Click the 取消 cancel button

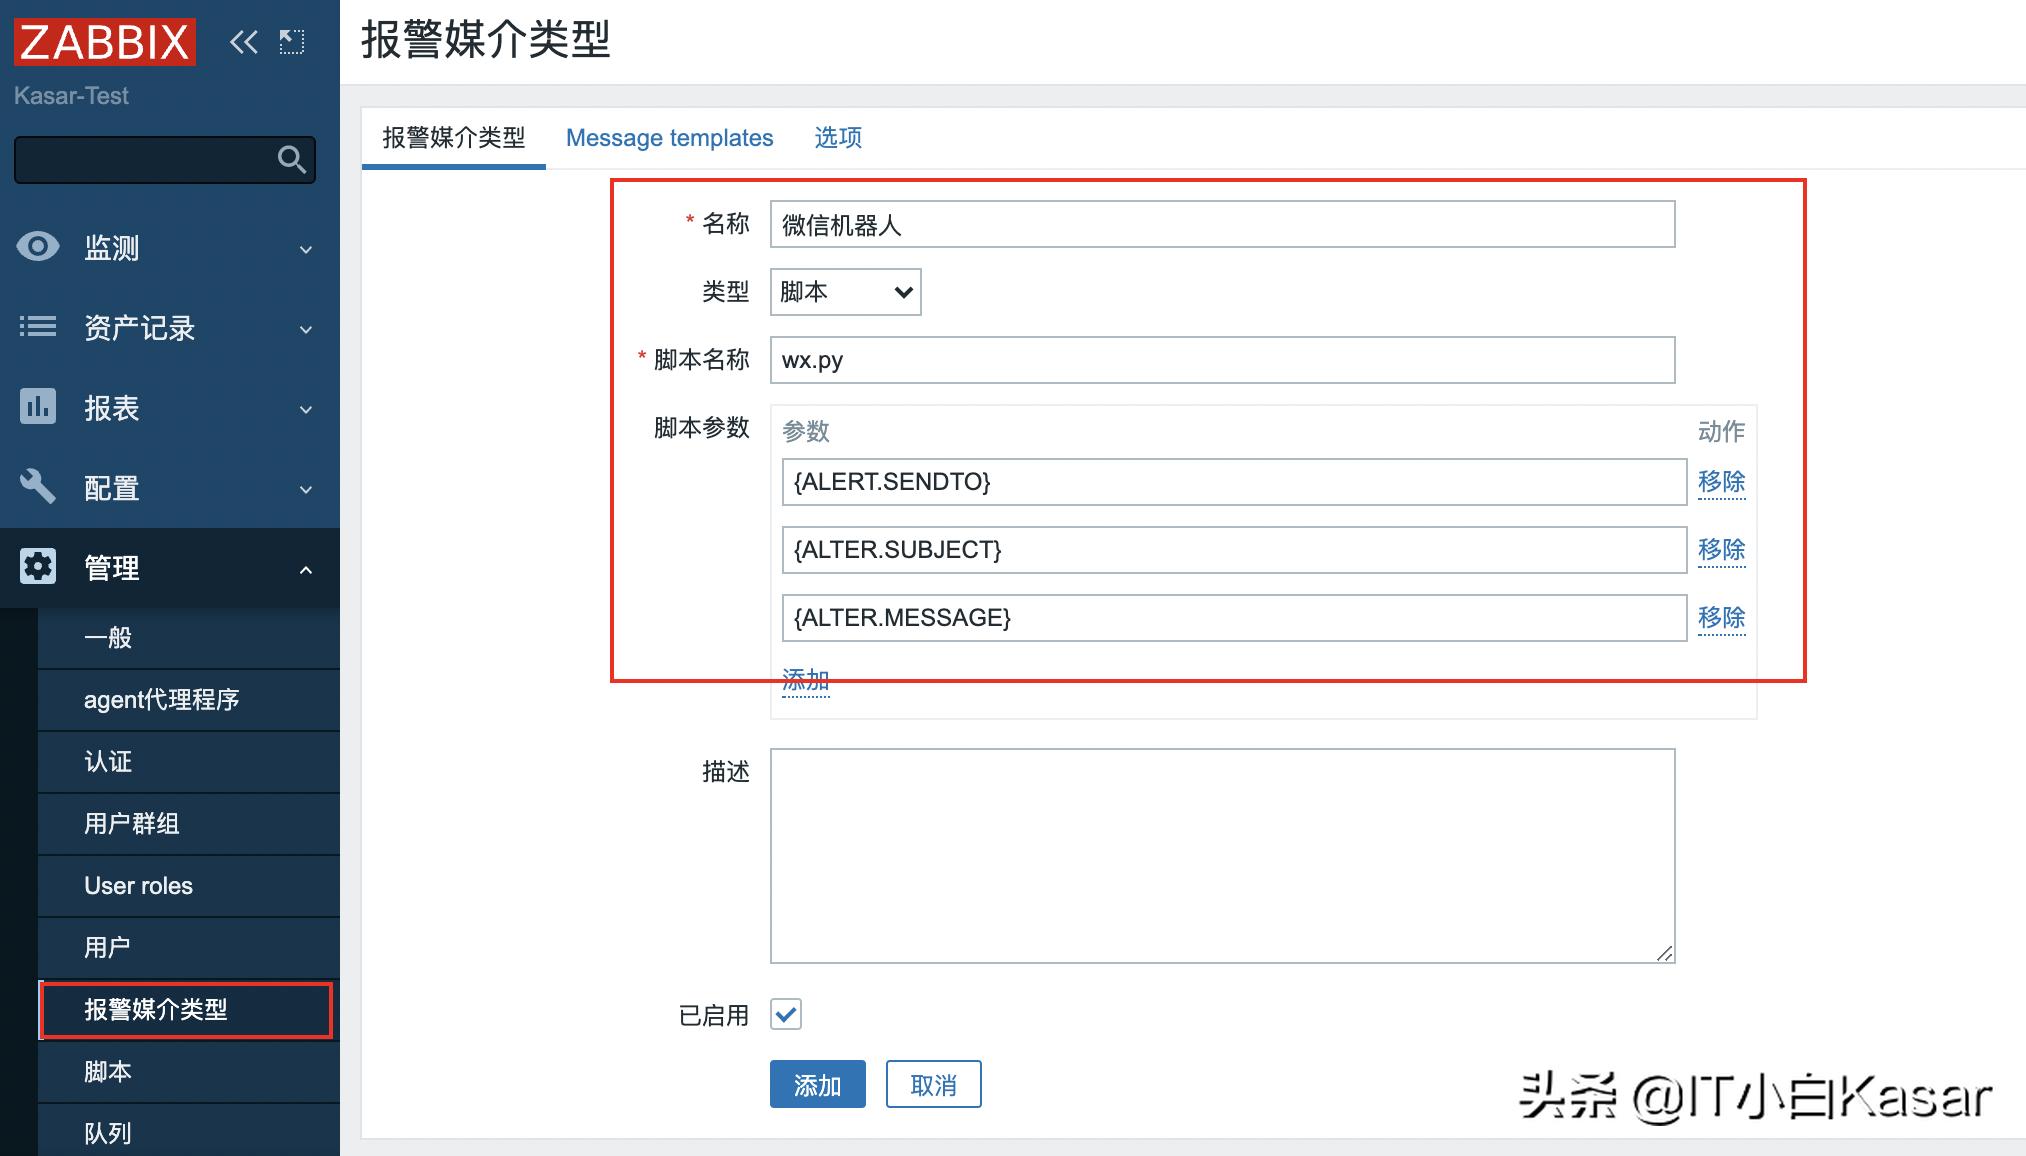(932, 1084)
